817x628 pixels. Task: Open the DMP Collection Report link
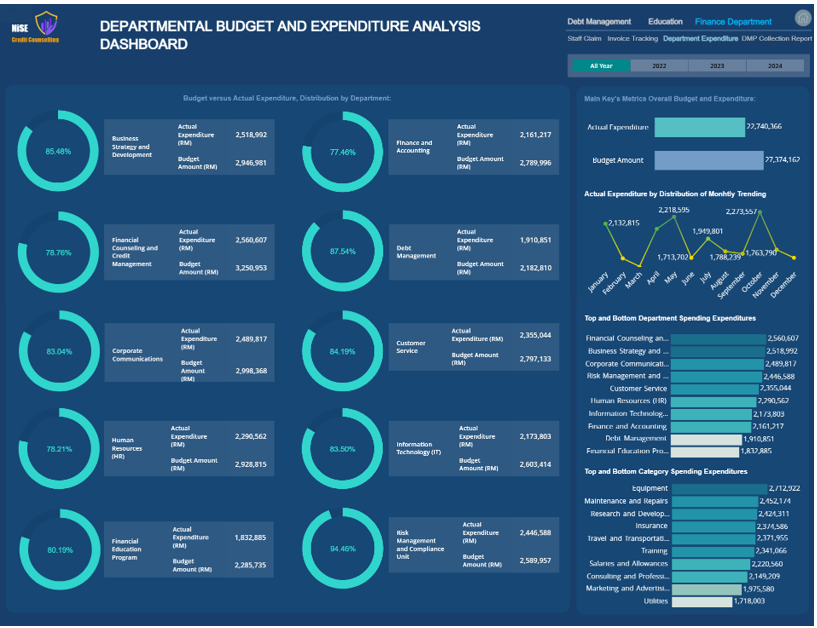[776, 38]
